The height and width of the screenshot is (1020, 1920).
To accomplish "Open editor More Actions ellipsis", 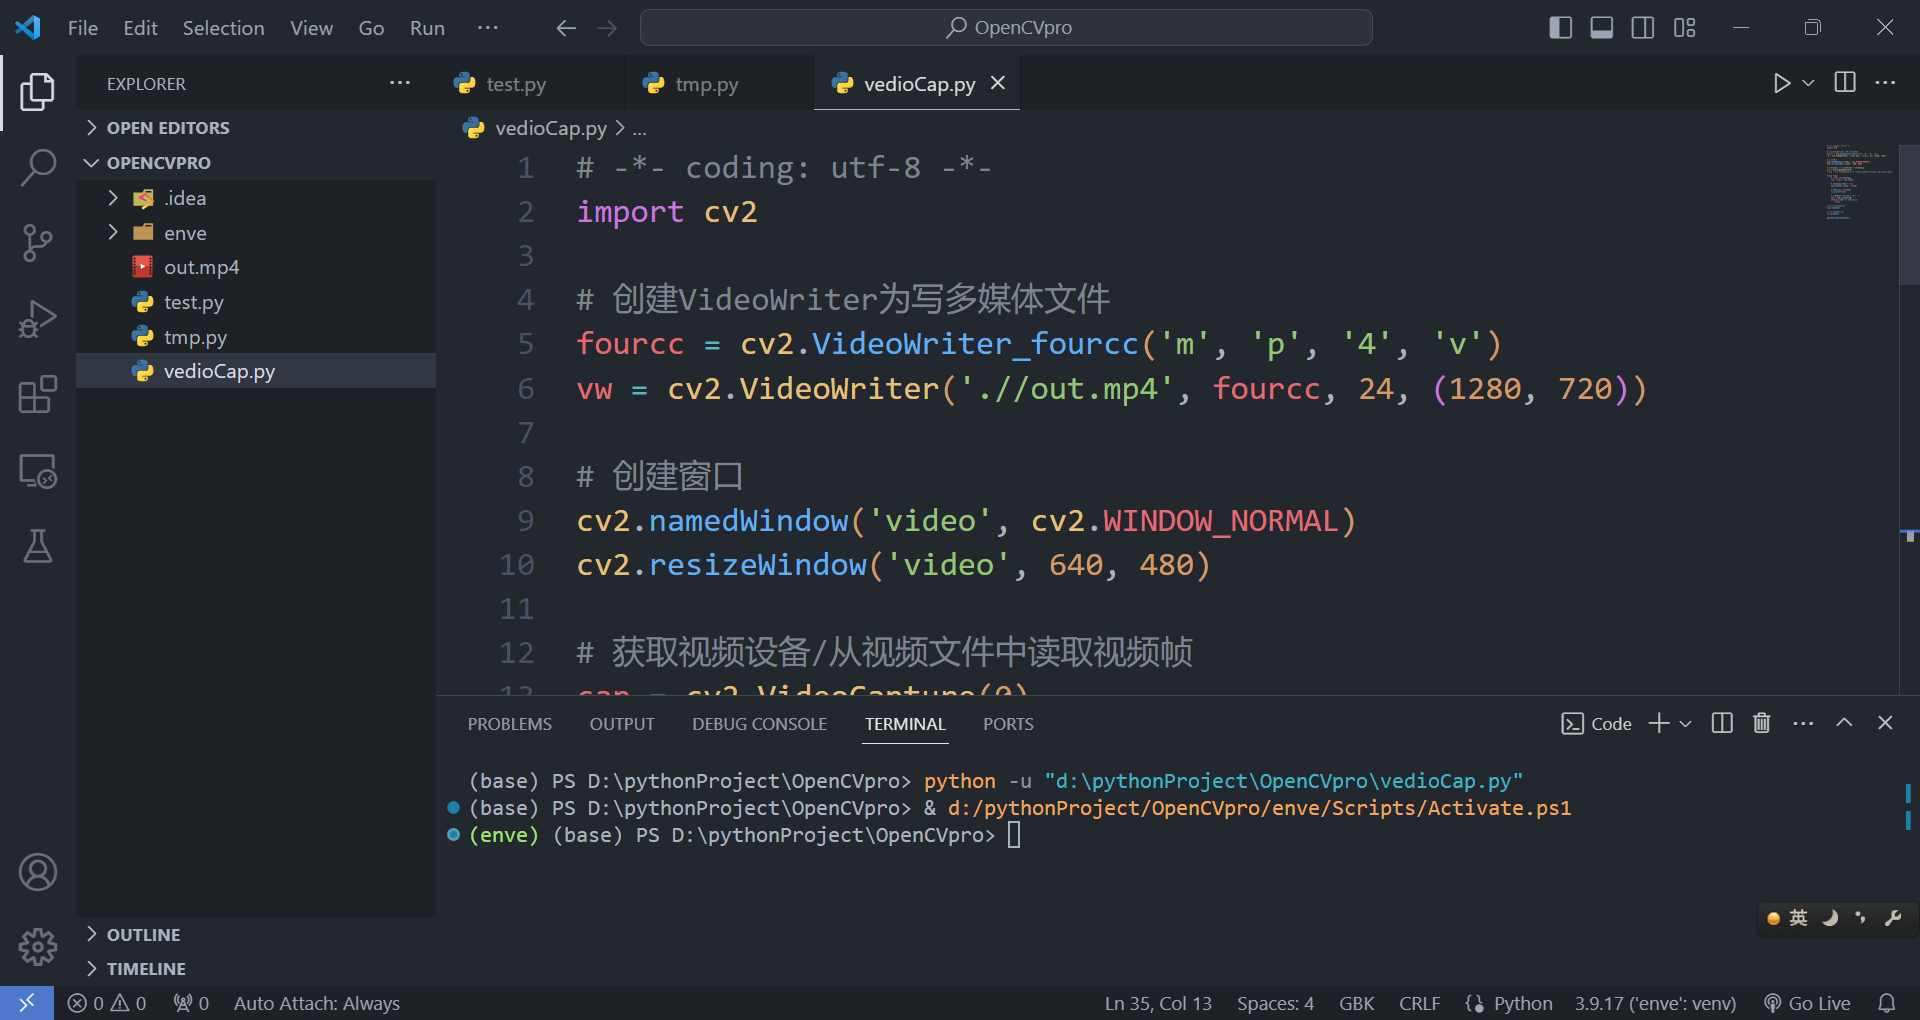I will tap(1885, 83).
